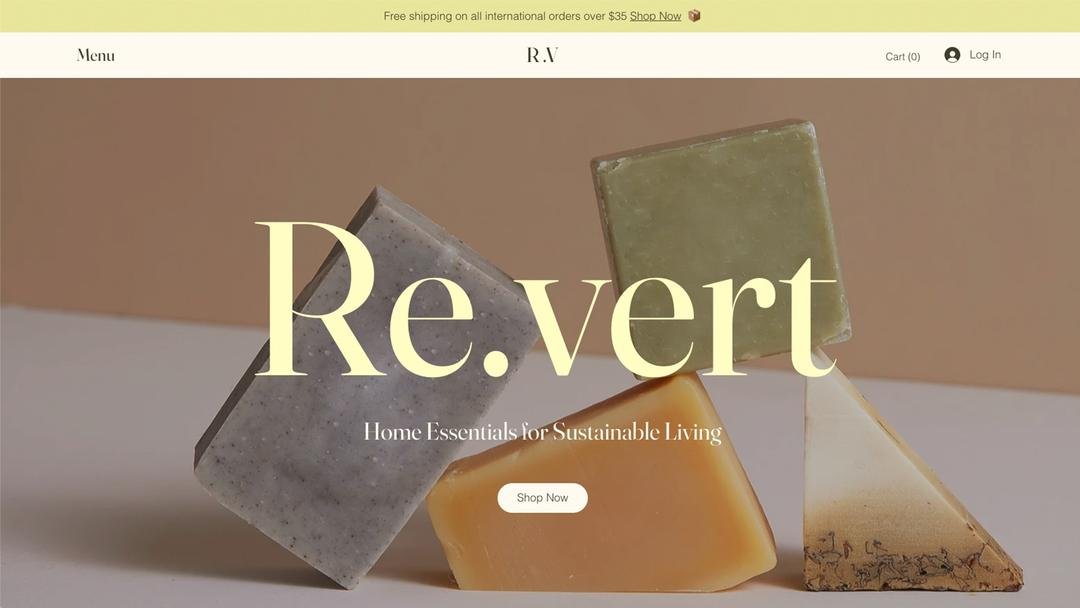Follow the underlined Shop Now banner link
The height and width of the screenshot is (608, 1080).
coord(655,16)
